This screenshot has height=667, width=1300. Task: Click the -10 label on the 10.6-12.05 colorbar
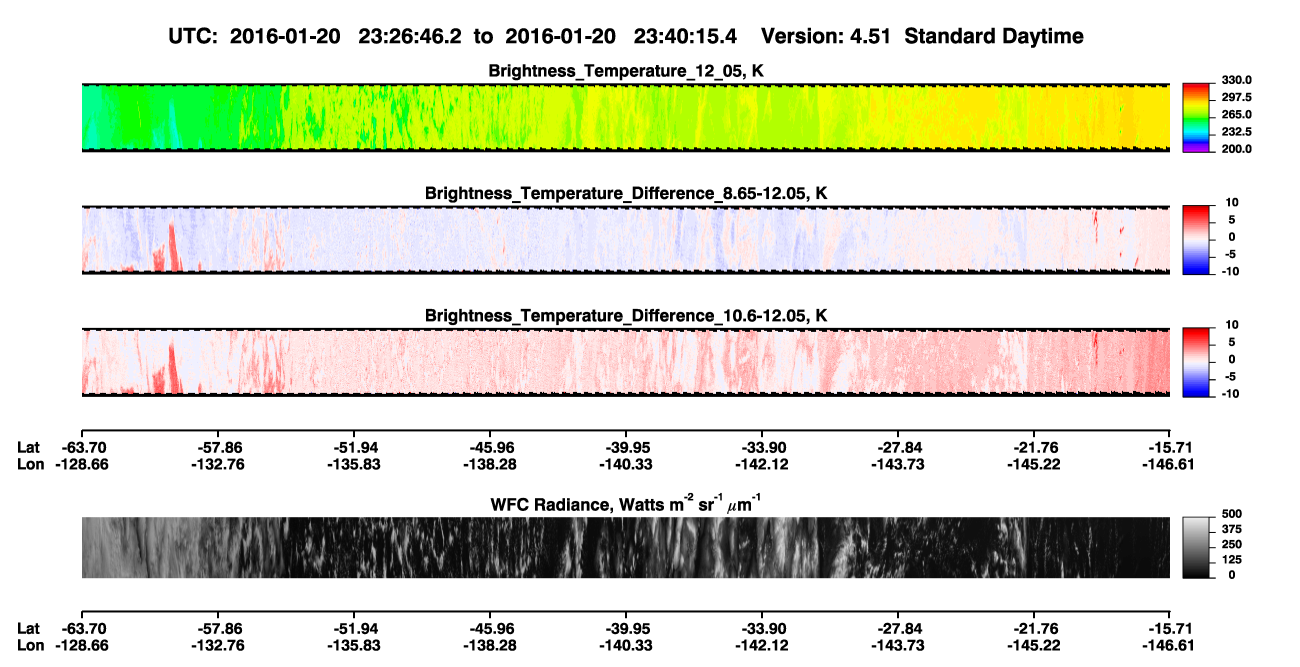click(x=1230, y=394)
